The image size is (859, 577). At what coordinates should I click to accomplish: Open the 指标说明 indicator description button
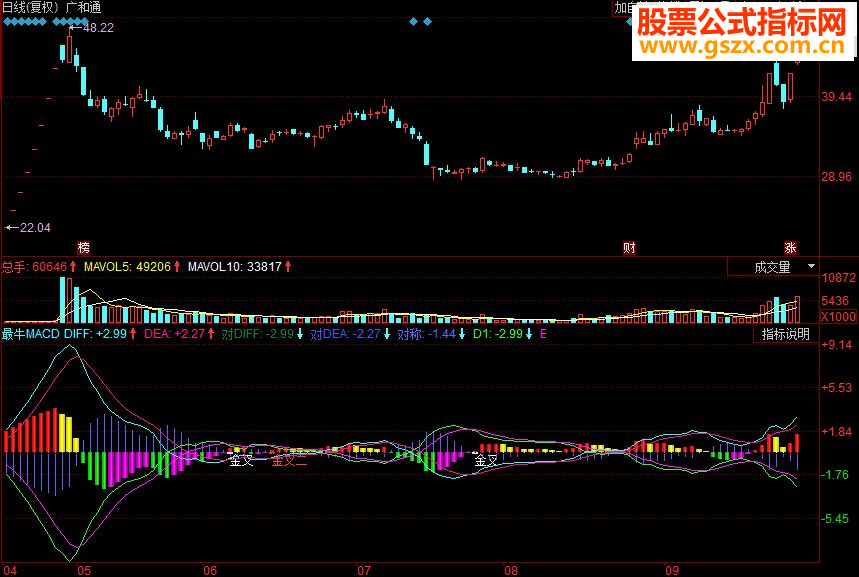click(786, 334)
